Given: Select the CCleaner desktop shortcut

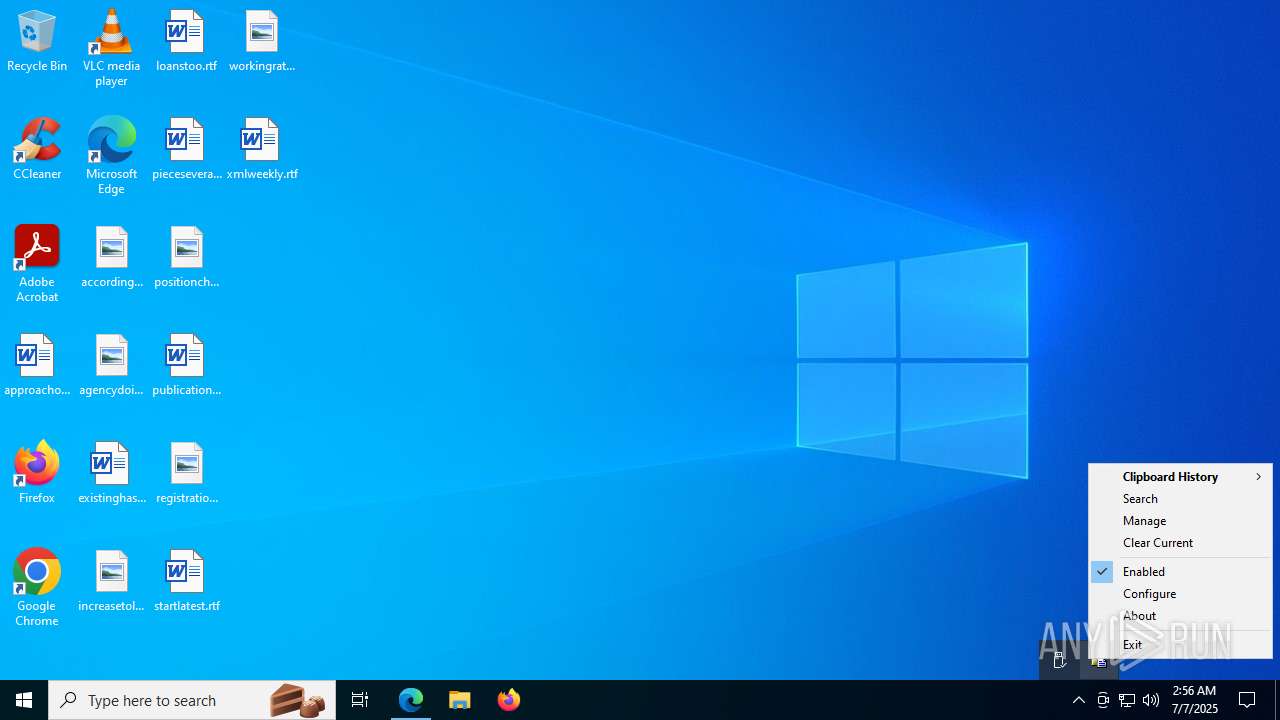Looking at the screenshot, I should pos(37,149).
